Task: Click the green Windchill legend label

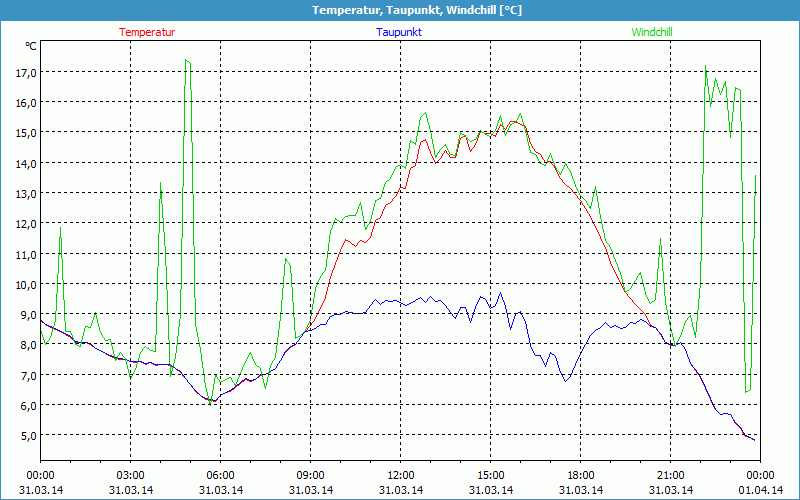Action: pos(652,32)
